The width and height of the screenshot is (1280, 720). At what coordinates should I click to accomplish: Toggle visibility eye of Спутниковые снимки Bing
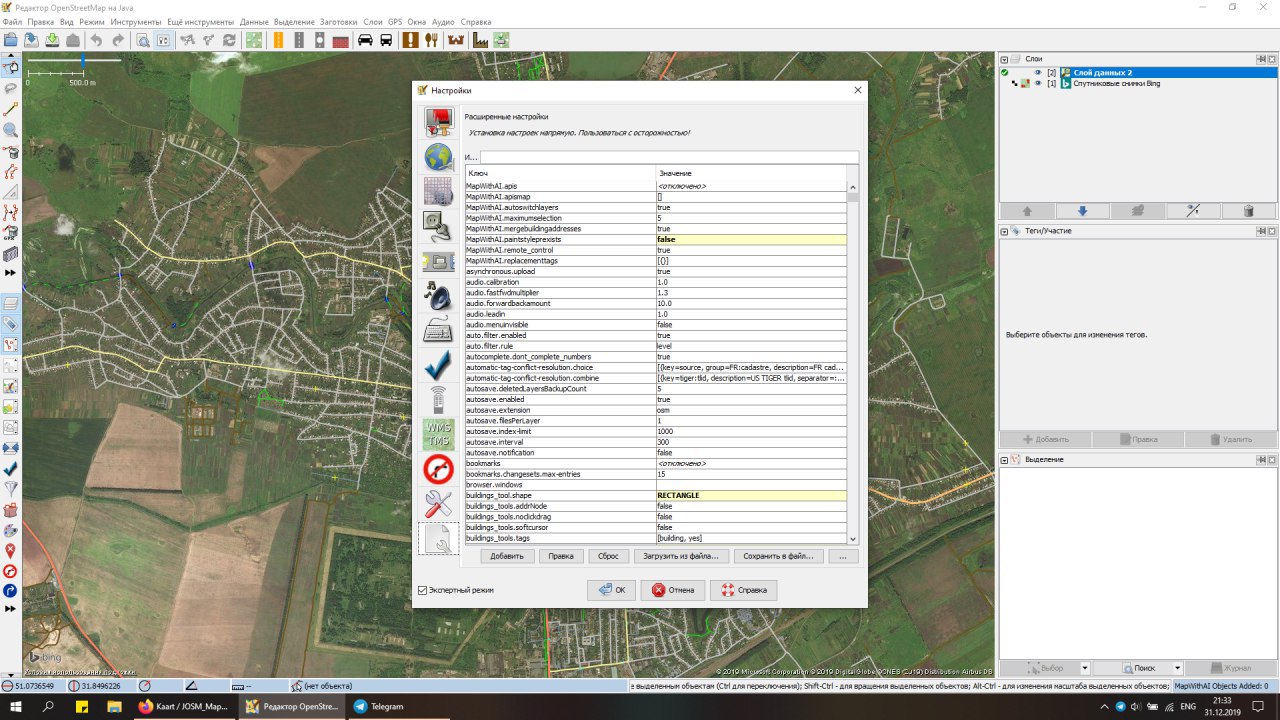click(x=1038, y=83)
